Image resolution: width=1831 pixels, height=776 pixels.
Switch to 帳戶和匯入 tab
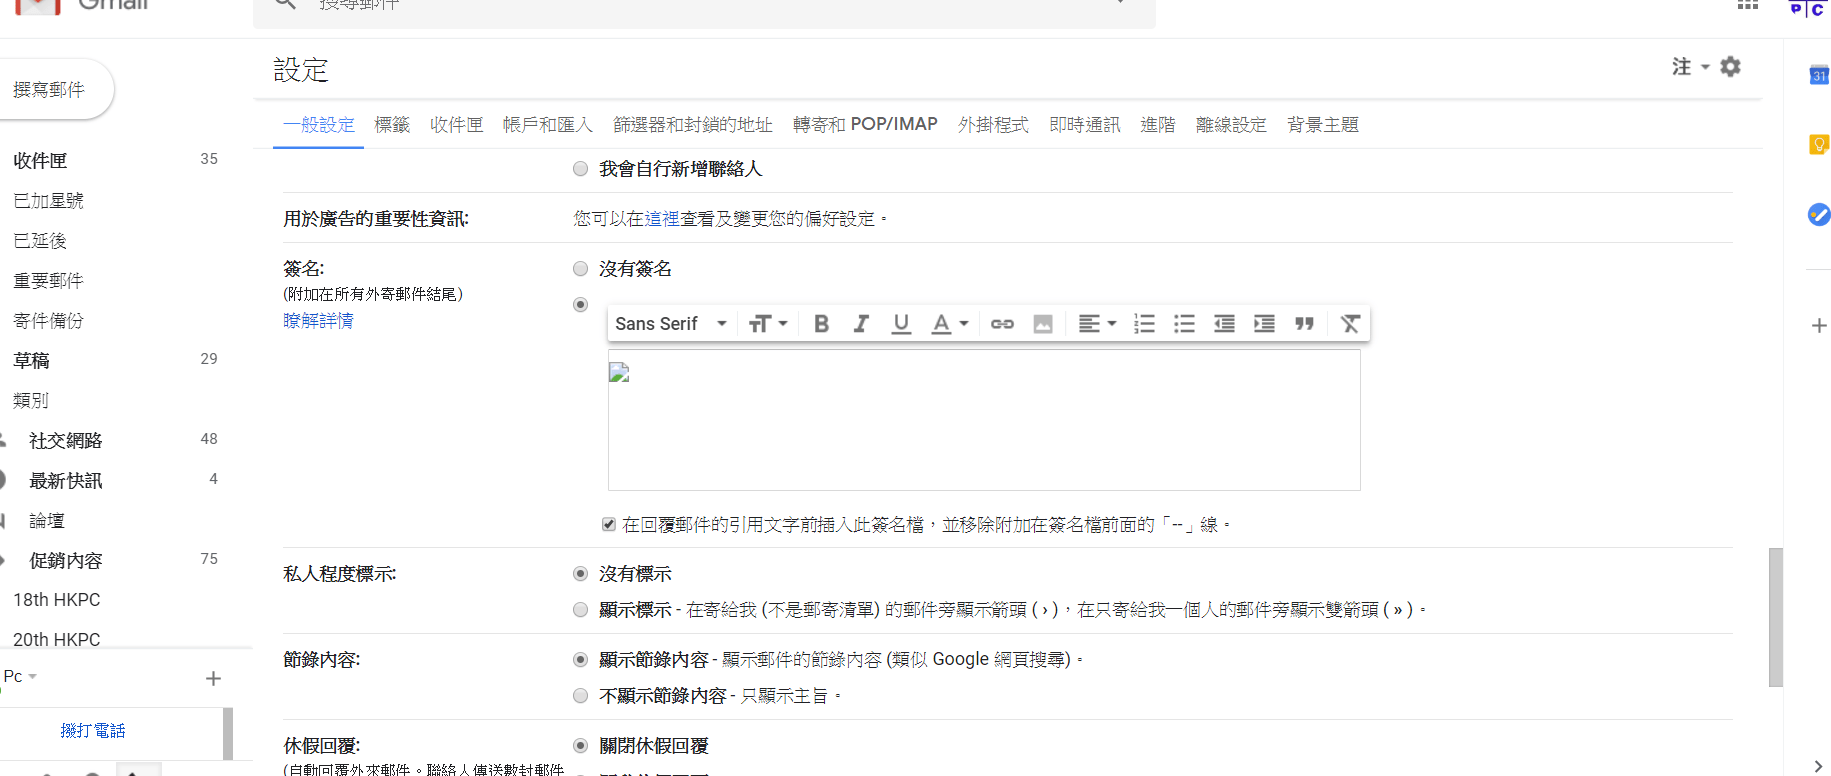(x=548, y=125)
